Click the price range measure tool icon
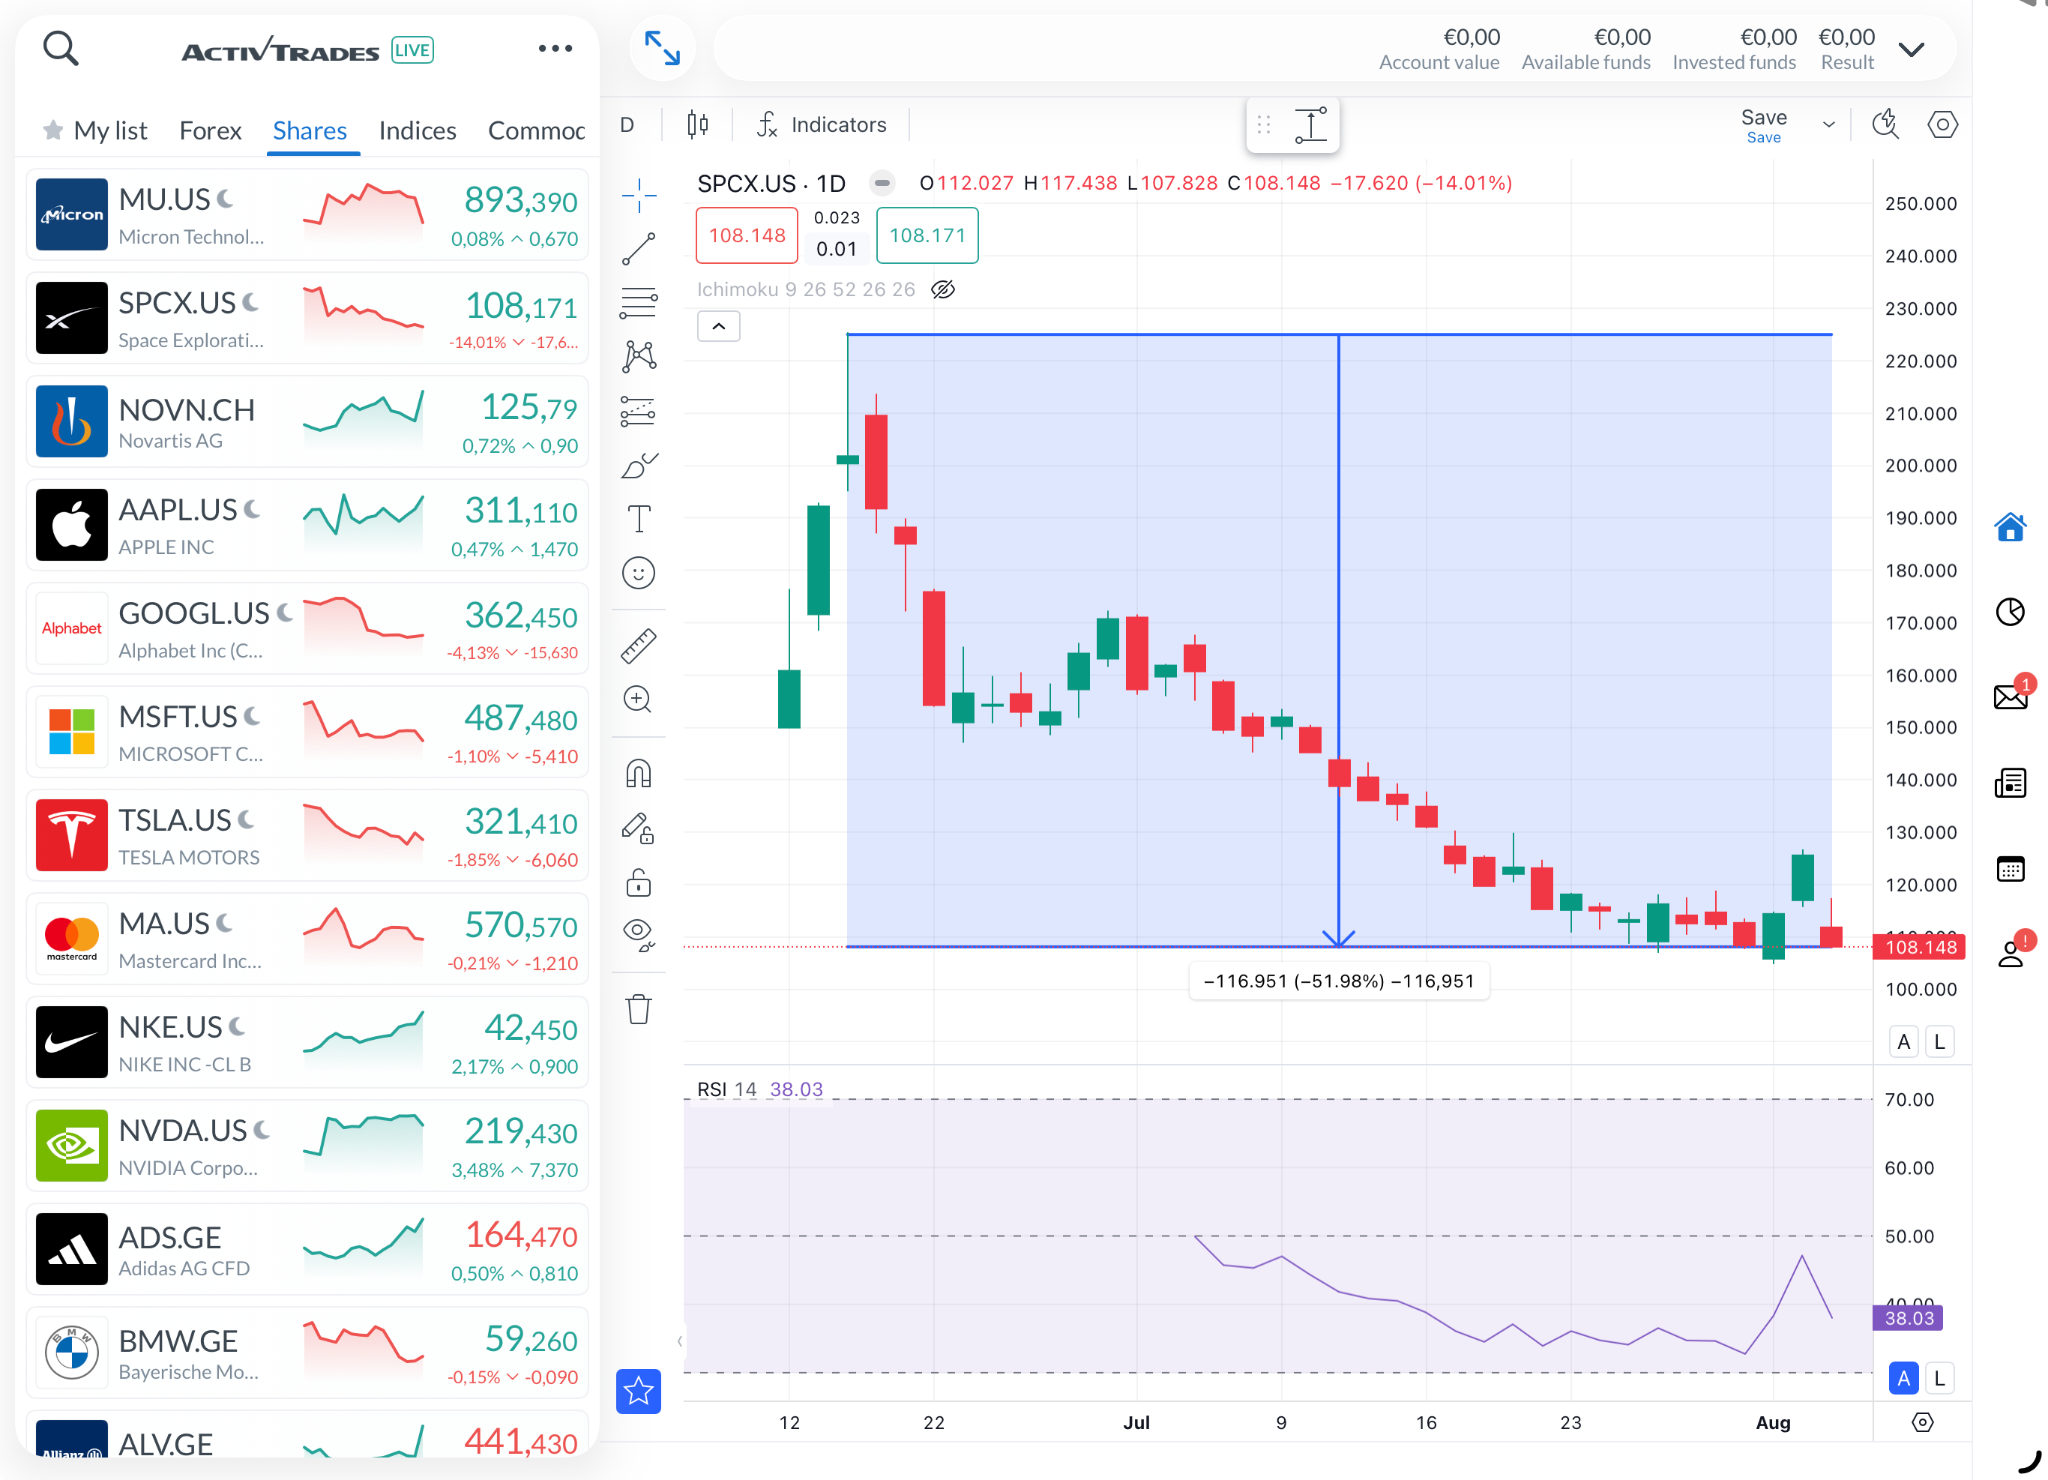 pyautogui.click(x=1311, y=125)
